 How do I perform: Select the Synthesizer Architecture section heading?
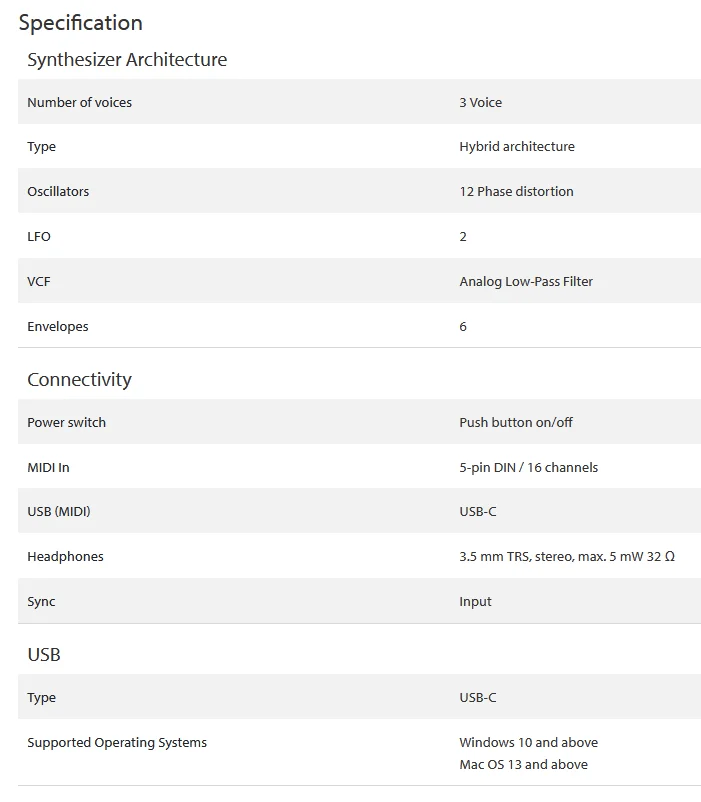[x=127, y=60]
